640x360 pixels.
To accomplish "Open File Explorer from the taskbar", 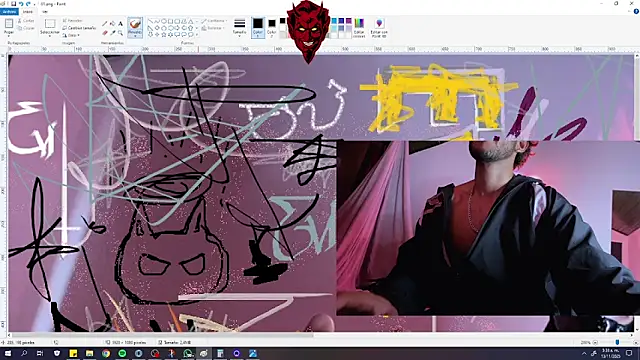I will click(89, 353).
